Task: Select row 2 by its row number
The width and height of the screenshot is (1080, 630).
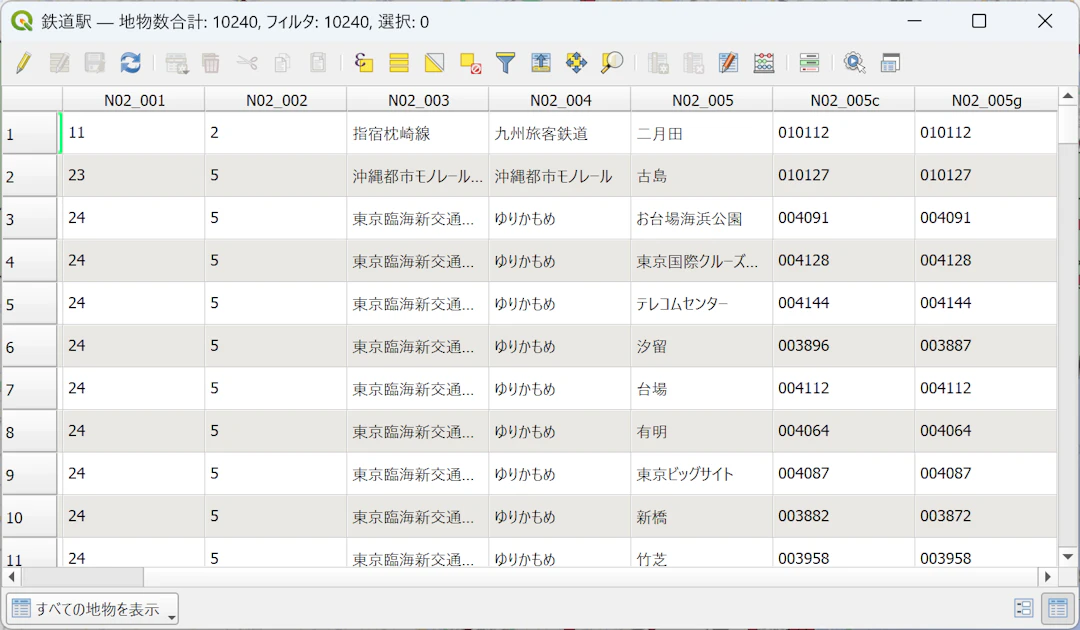Action: [x=30, y=176]
